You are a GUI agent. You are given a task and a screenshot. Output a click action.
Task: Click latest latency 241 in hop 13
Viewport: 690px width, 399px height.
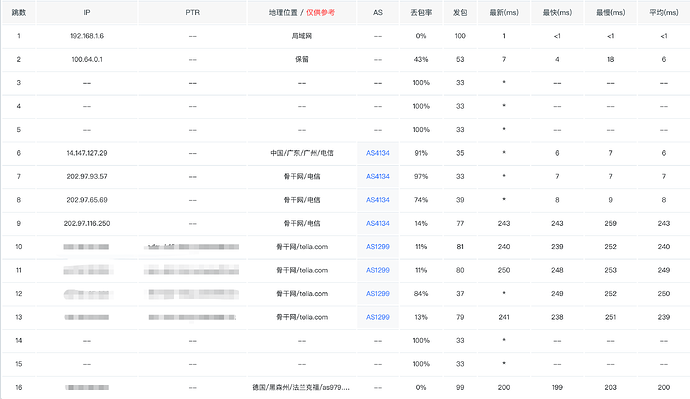504,317
